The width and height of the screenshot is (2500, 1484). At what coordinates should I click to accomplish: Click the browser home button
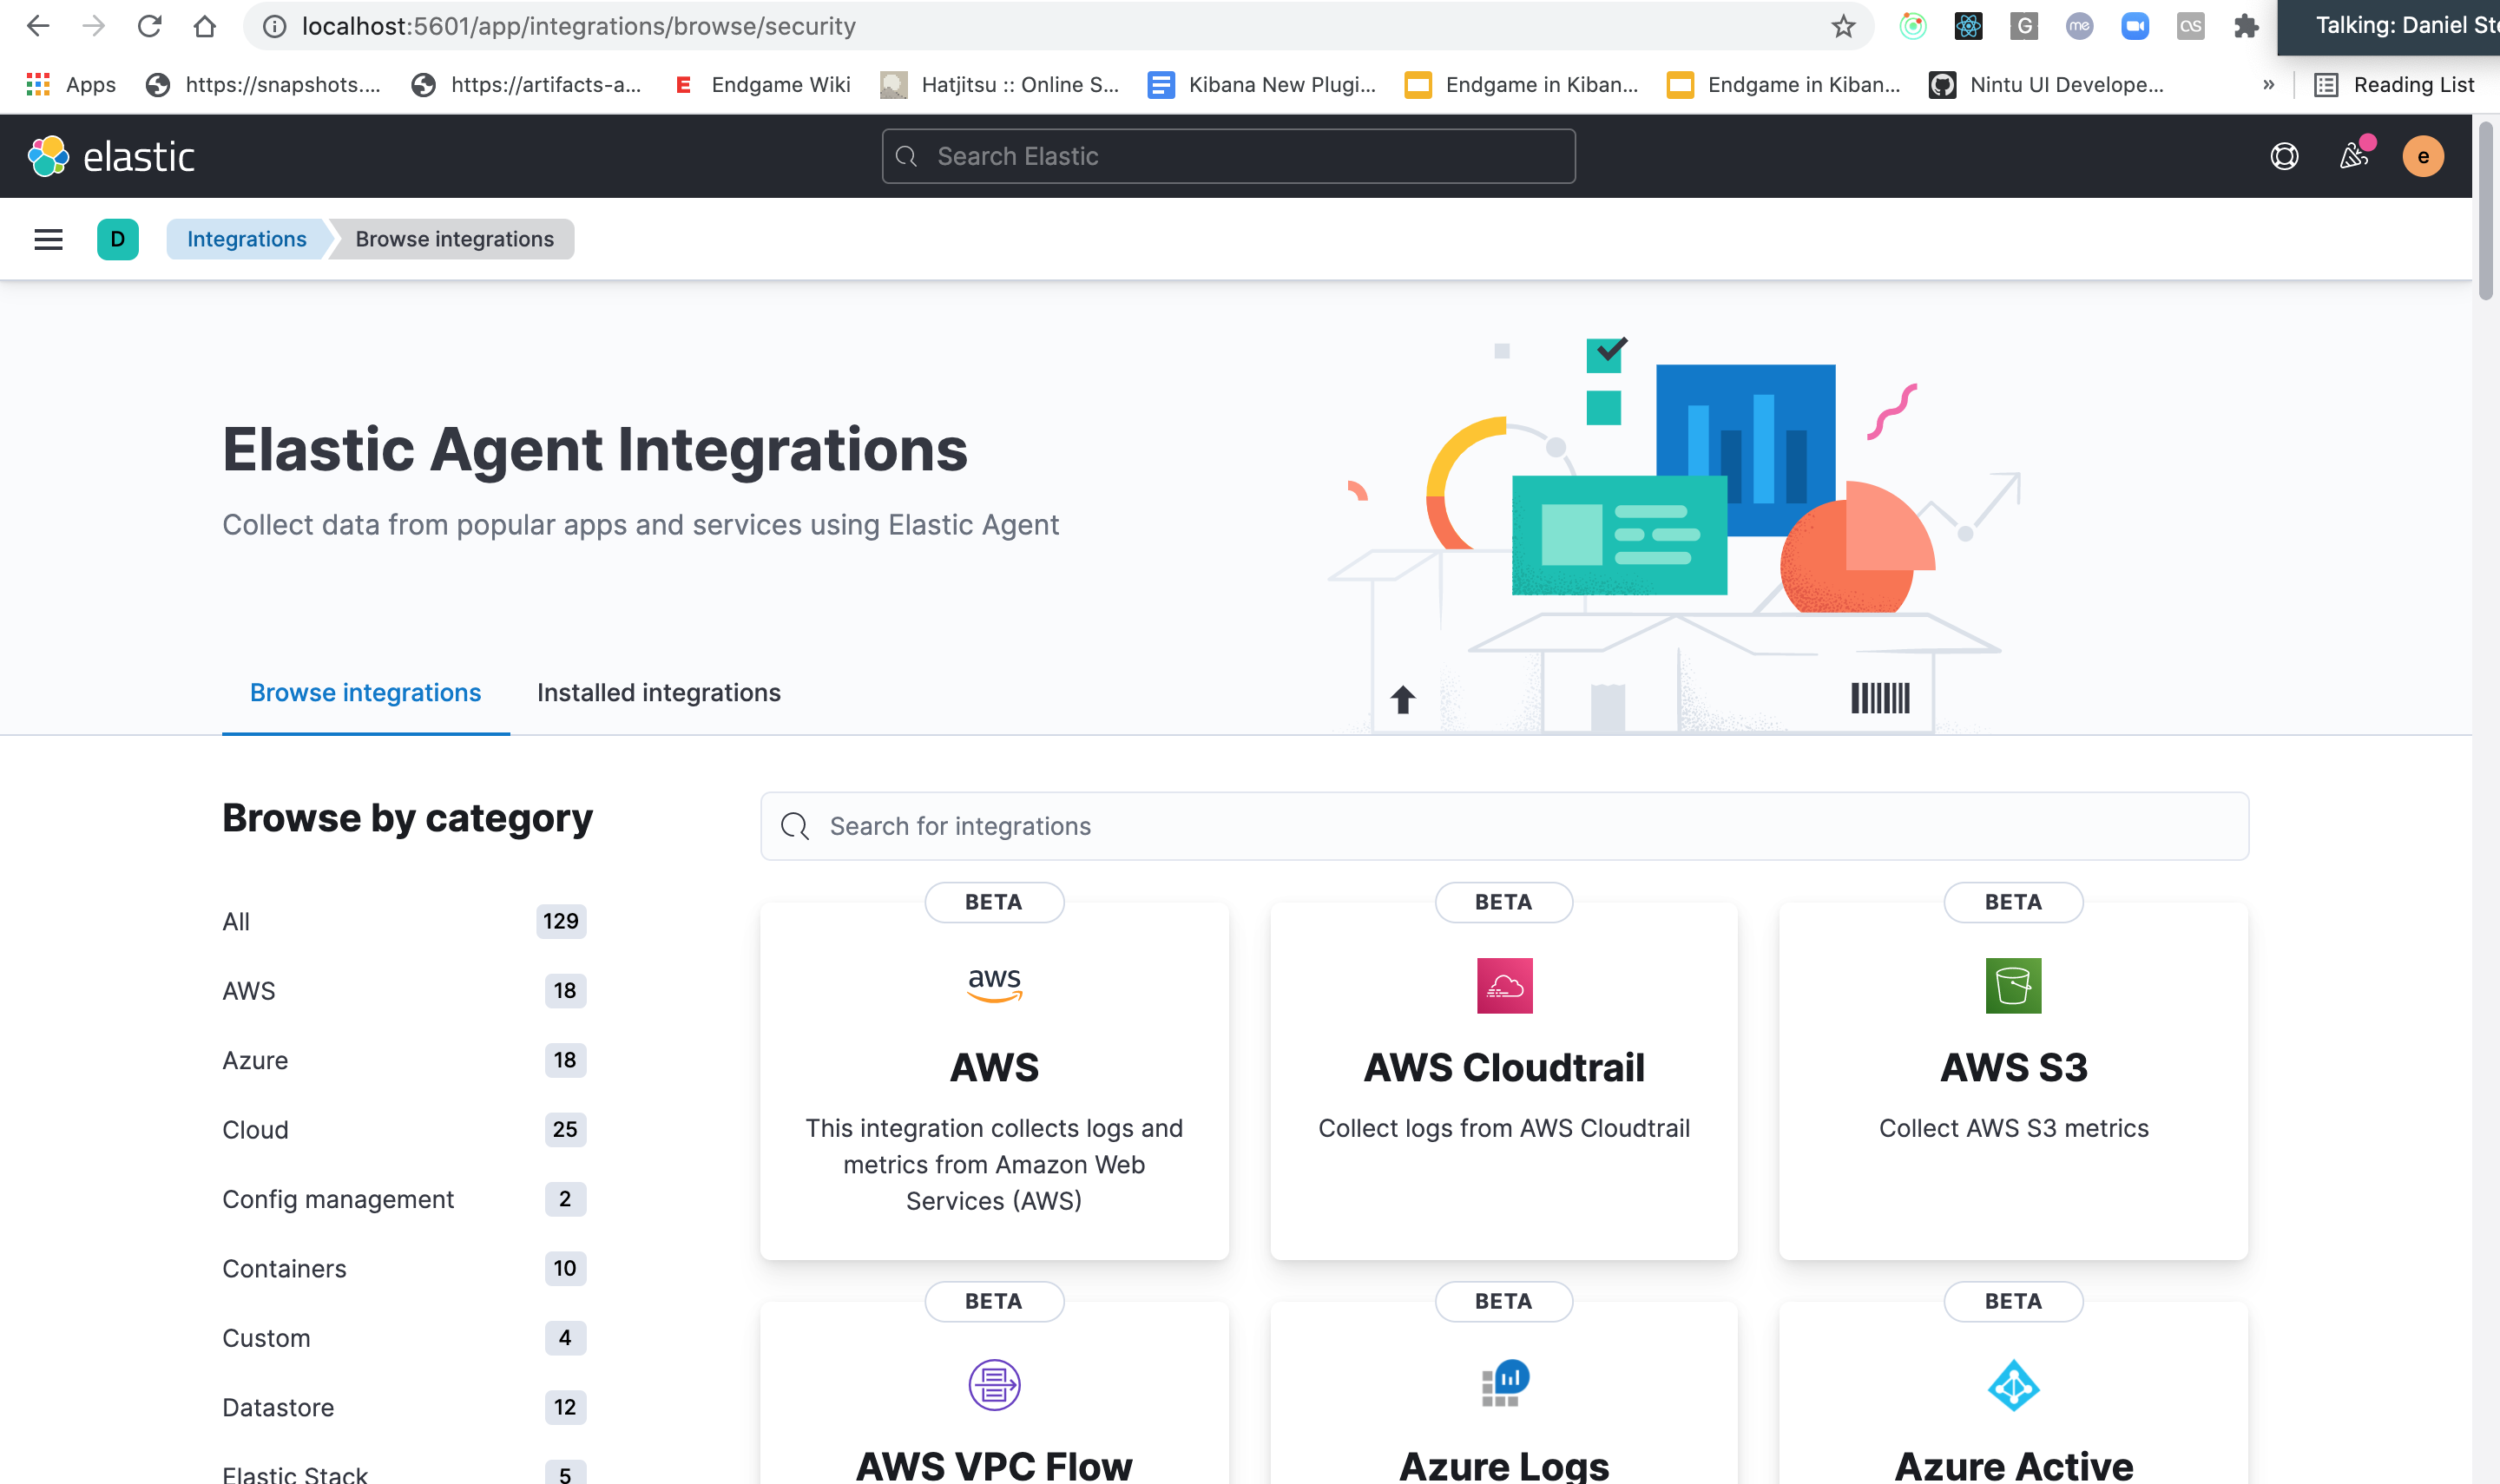tap(205, 26)
